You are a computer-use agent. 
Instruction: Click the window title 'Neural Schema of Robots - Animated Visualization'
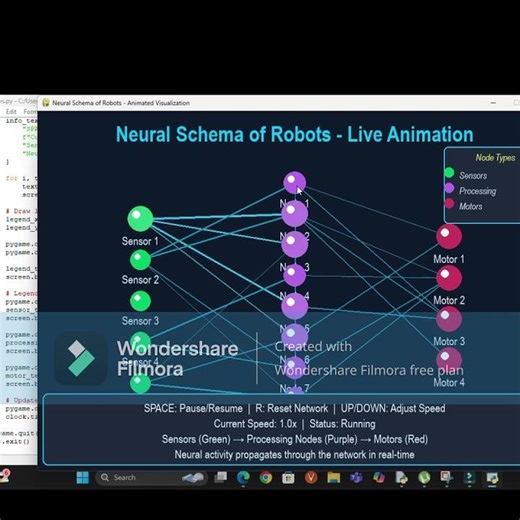121,103
